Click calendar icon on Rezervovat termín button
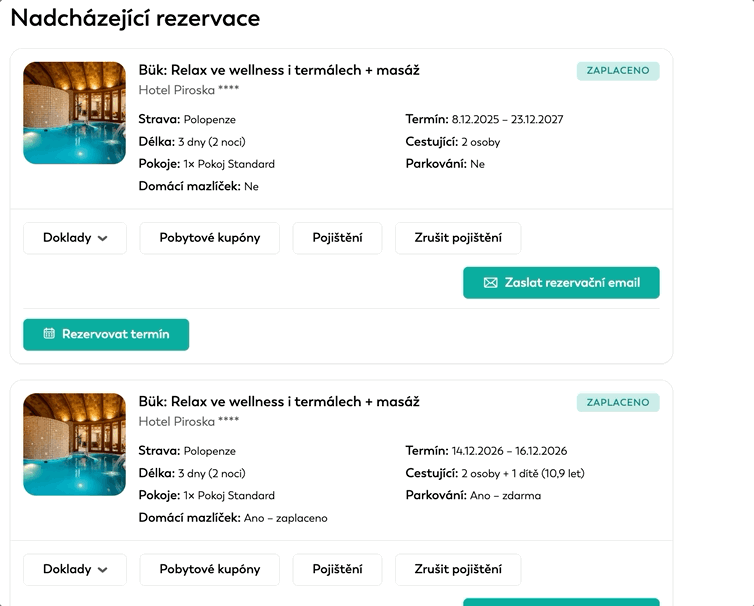This screenshot has width=754, height=606. click(49, 333)
